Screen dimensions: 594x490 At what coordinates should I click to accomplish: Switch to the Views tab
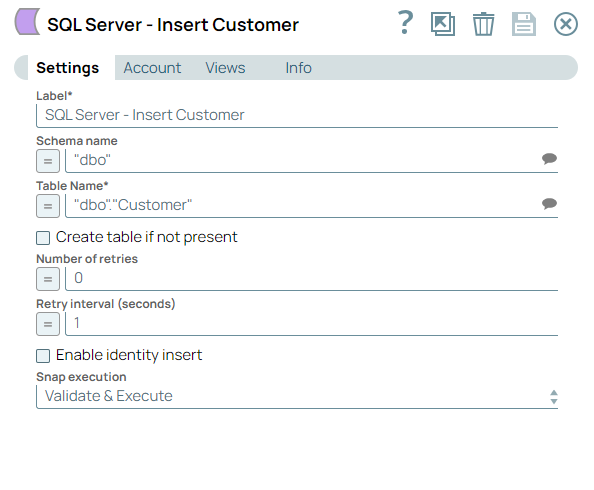[x=225, y=68]
